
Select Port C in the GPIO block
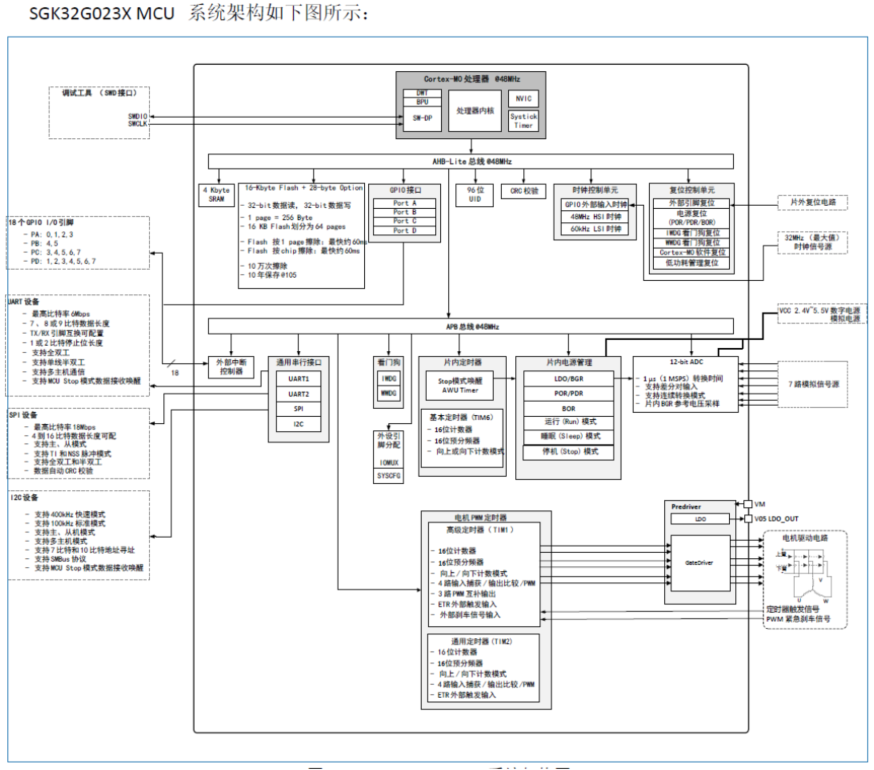[x=405, y=221]
